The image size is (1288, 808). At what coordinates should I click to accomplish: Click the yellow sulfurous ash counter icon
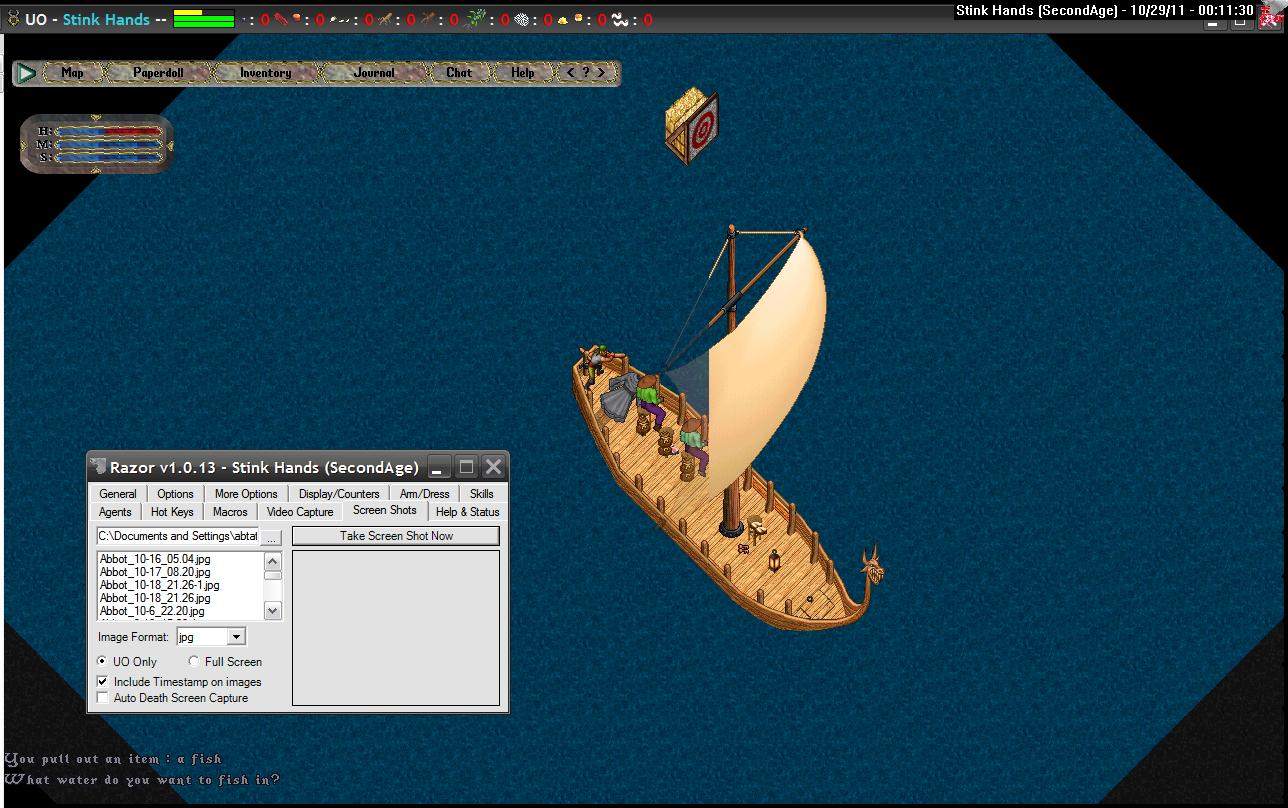(x=563, y=19)
